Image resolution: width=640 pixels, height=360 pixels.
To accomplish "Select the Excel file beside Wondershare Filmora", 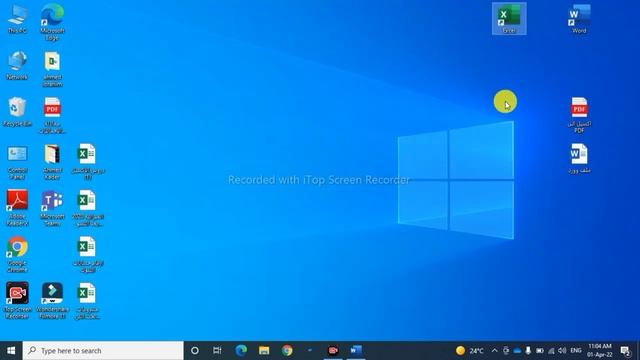I will 87,301.
